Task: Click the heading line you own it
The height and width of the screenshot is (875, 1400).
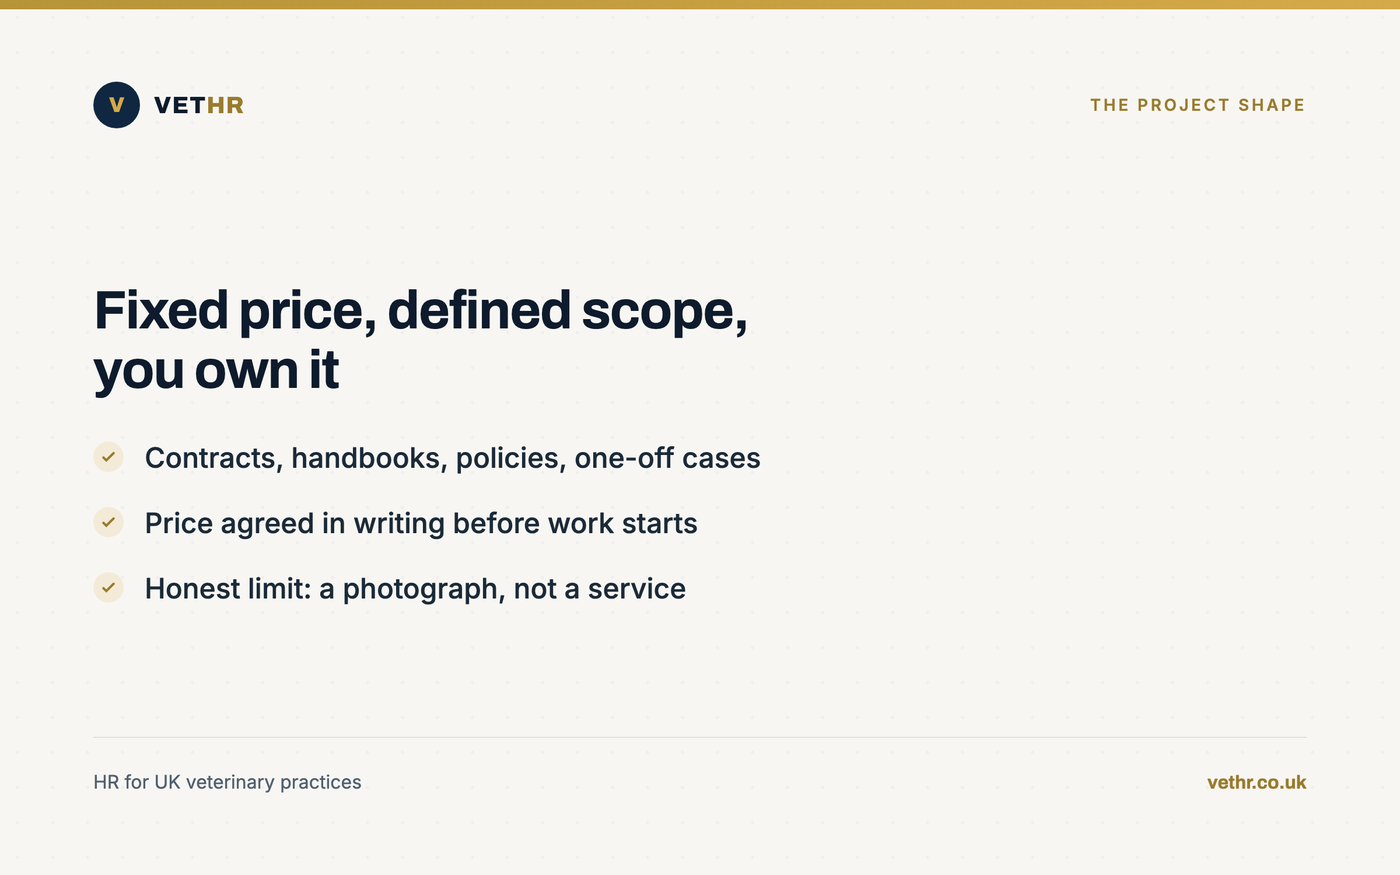Action: [x=217, y=371]
